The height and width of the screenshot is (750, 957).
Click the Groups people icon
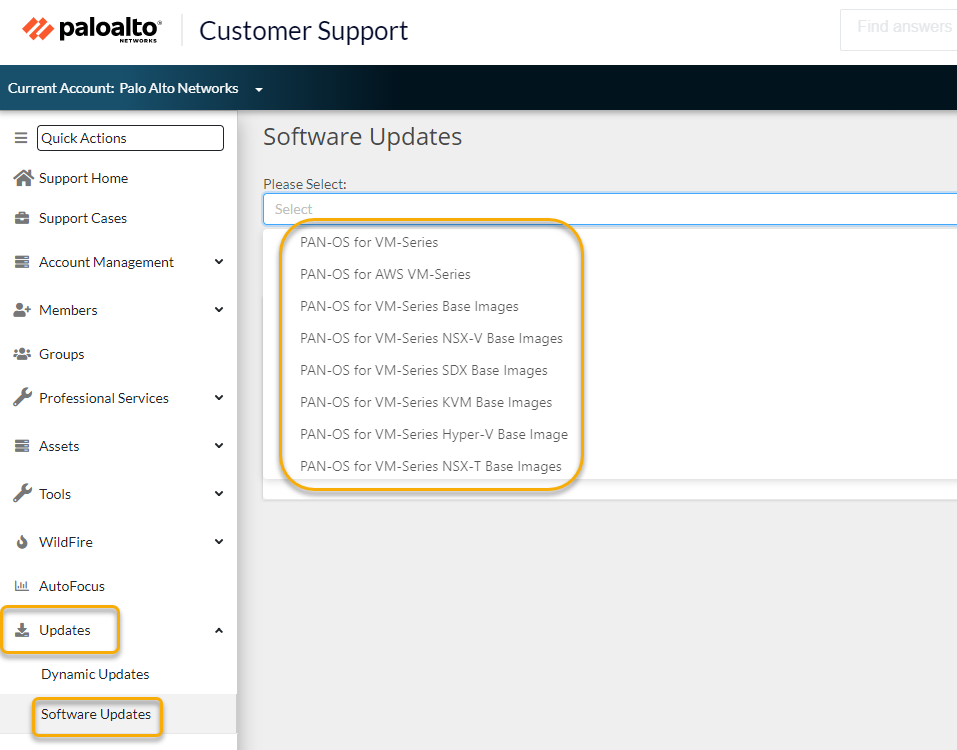tap(22, 354)
